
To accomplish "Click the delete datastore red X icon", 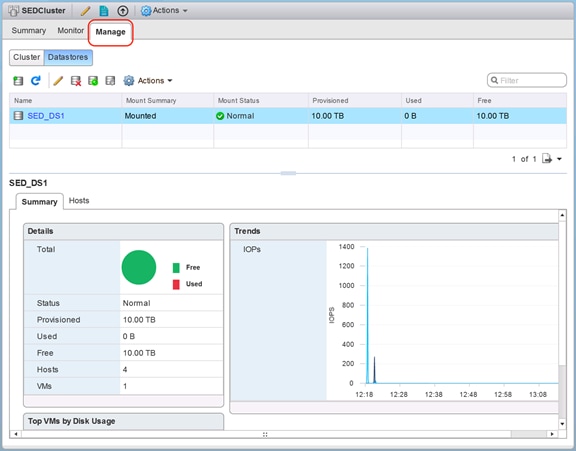I will click(76, 81).
